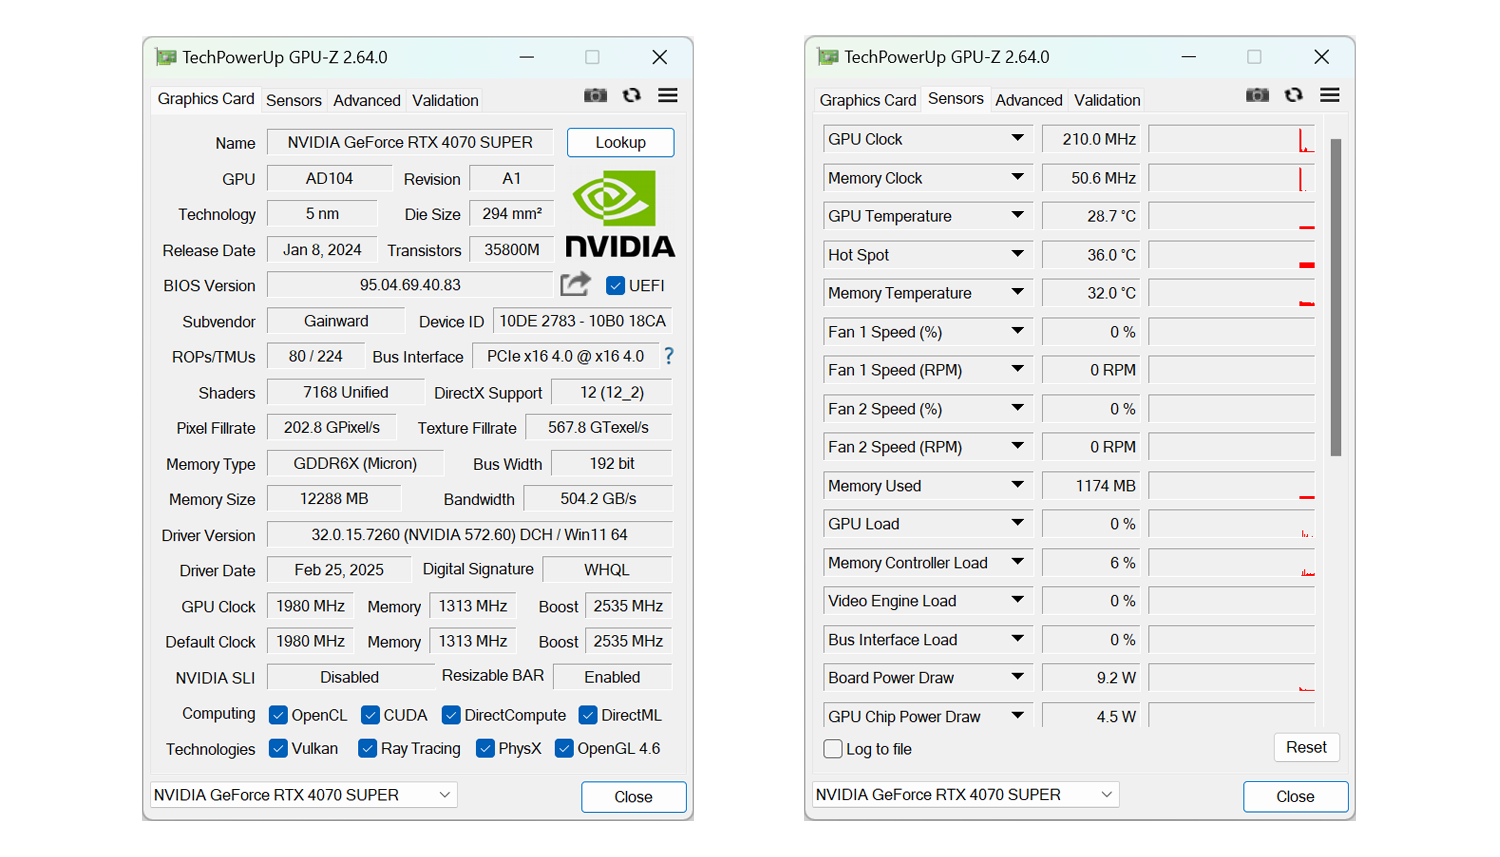
Task: Click the Memory Size value 12288 MB
Action: point(334,499)
